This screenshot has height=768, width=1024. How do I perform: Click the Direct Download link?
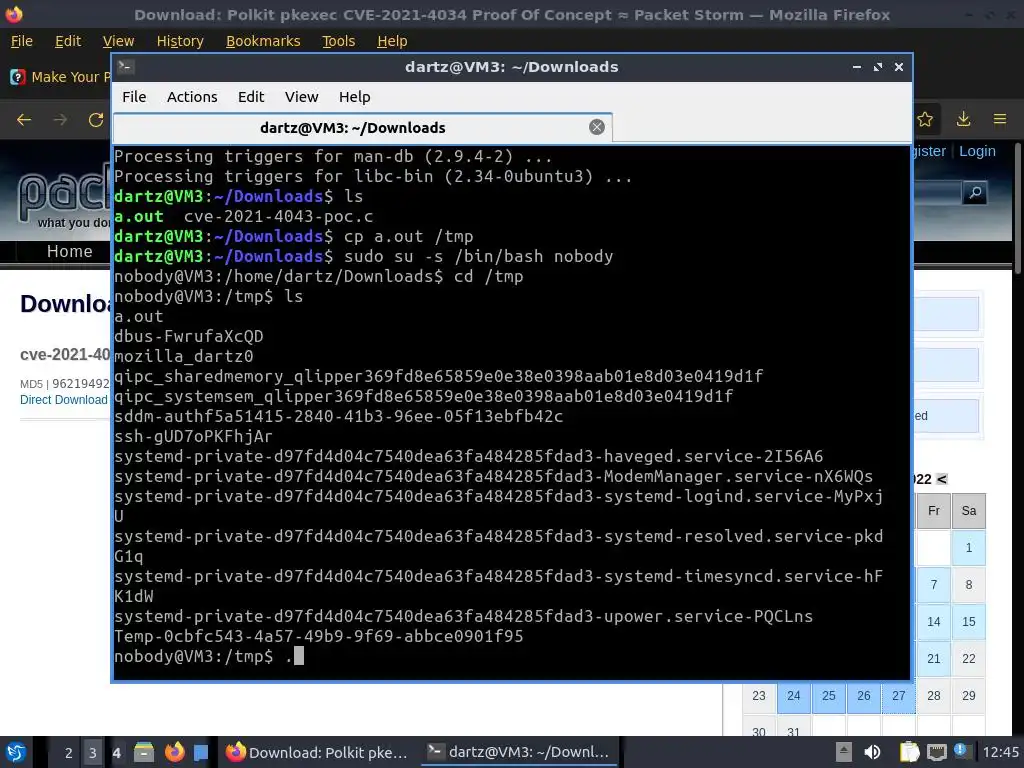63,400
